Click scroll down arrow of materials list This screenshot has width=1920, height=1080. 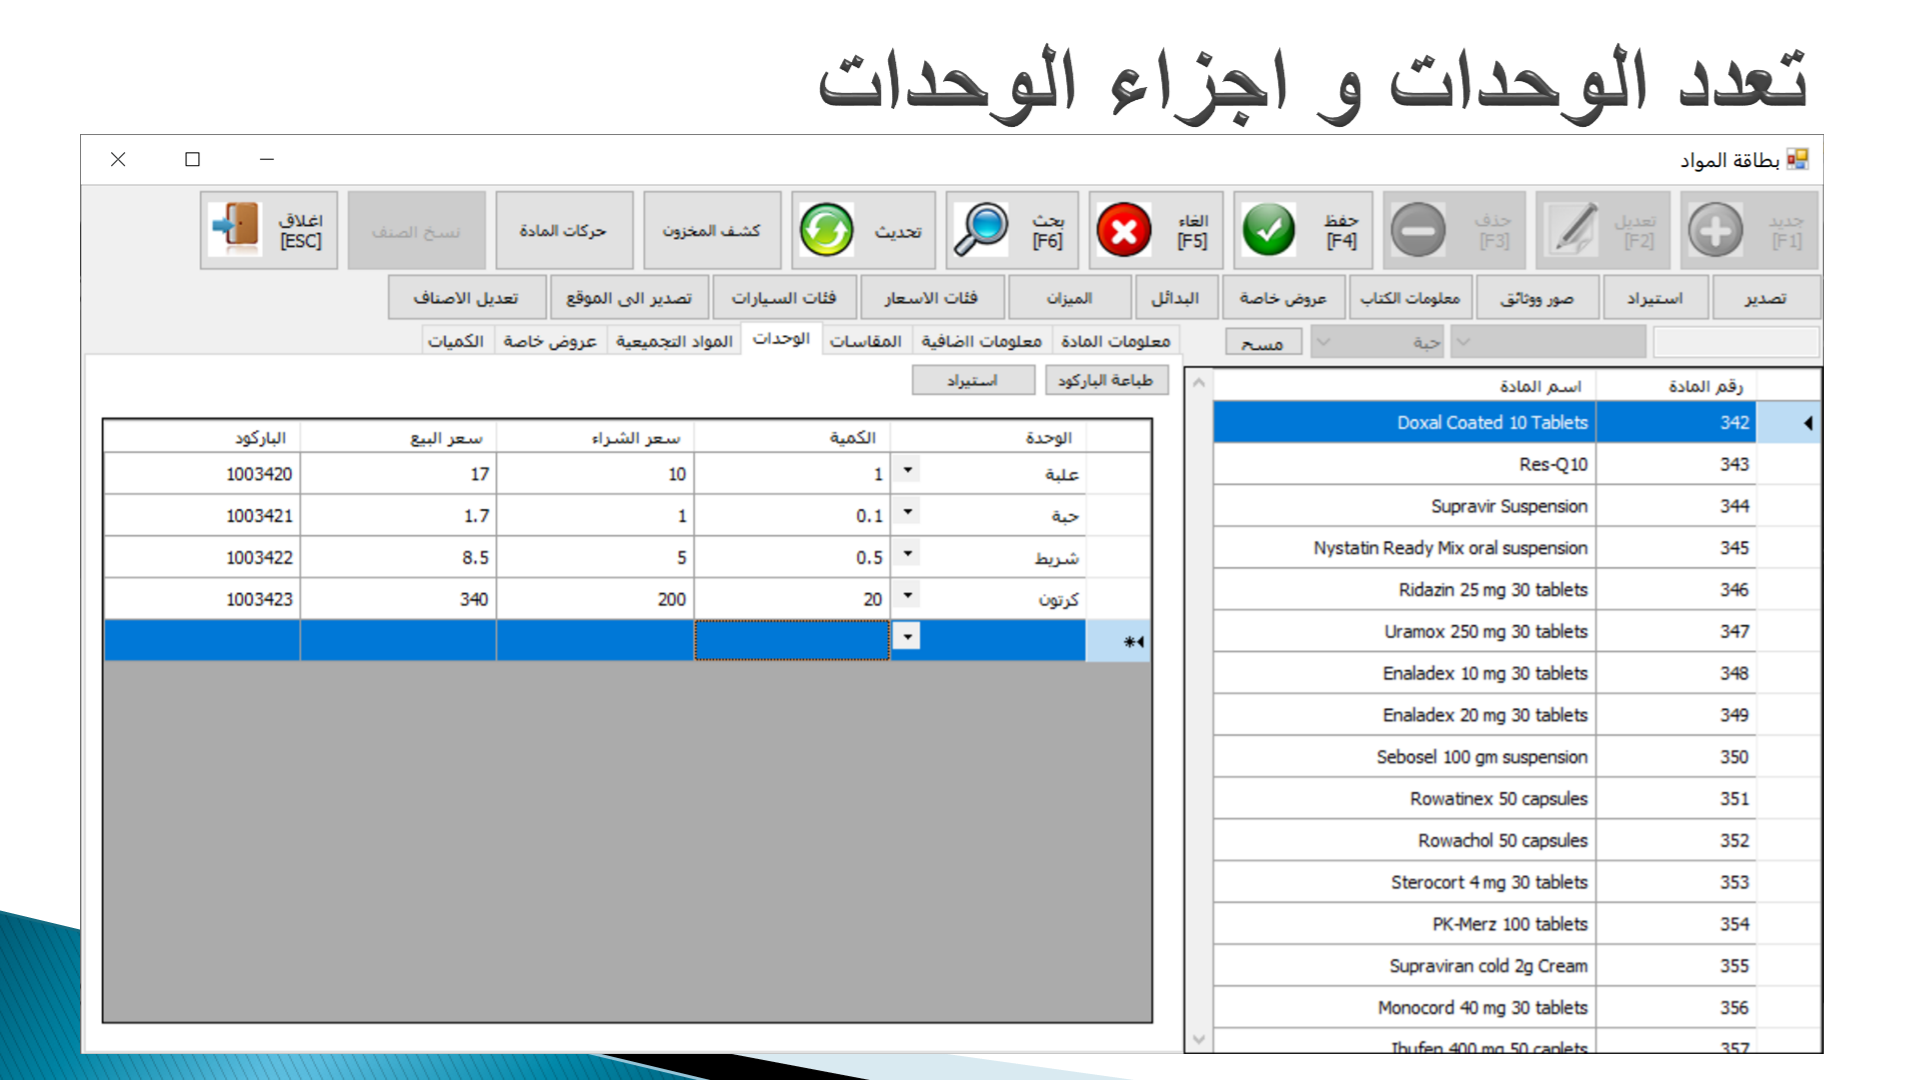coord(1199,1040)
